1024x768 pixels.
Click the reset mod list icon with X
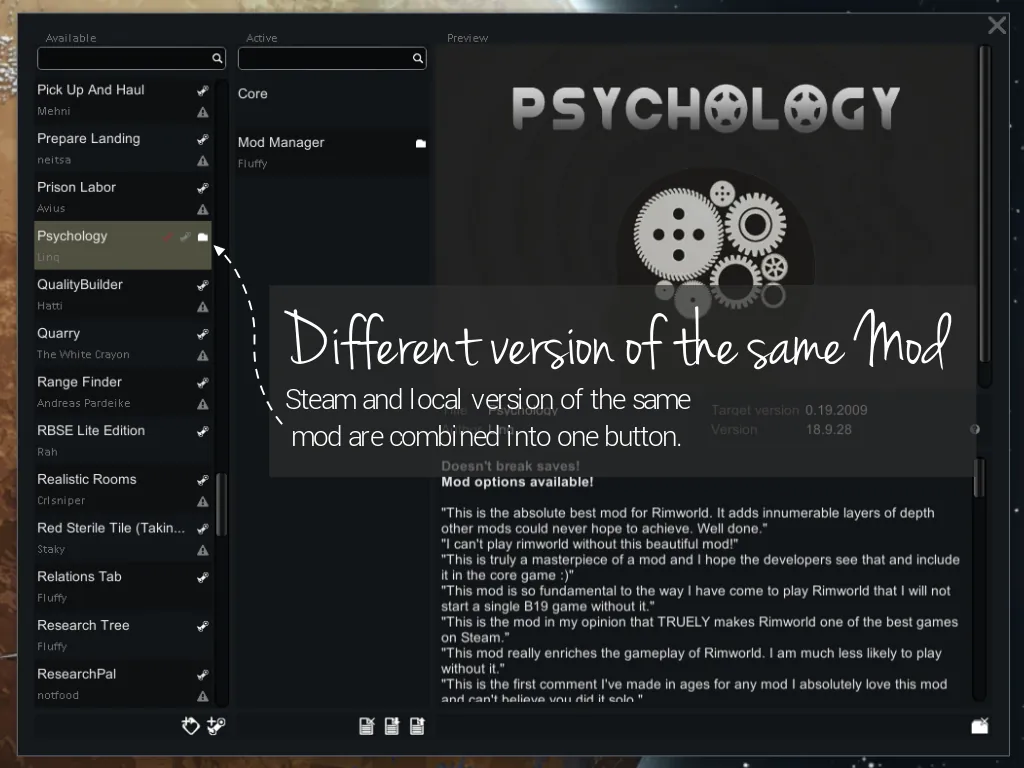pos(367,727)
